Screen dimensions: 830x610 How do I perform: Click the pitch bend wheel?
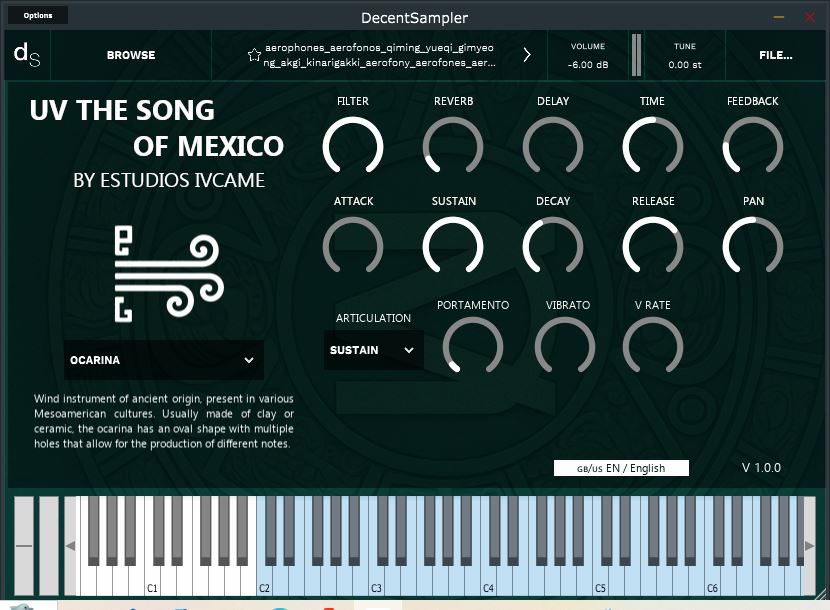click(x=24, y=545)
